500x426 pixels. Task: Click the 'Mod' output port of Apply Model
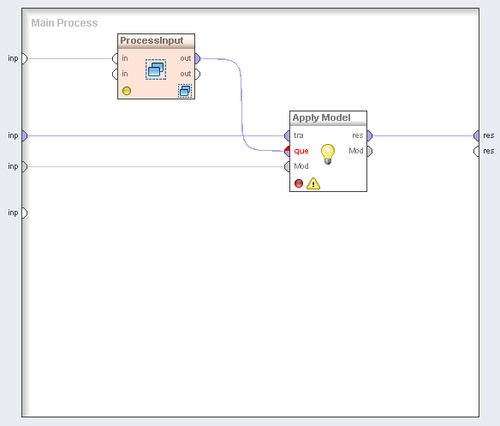tap(370, 151)
